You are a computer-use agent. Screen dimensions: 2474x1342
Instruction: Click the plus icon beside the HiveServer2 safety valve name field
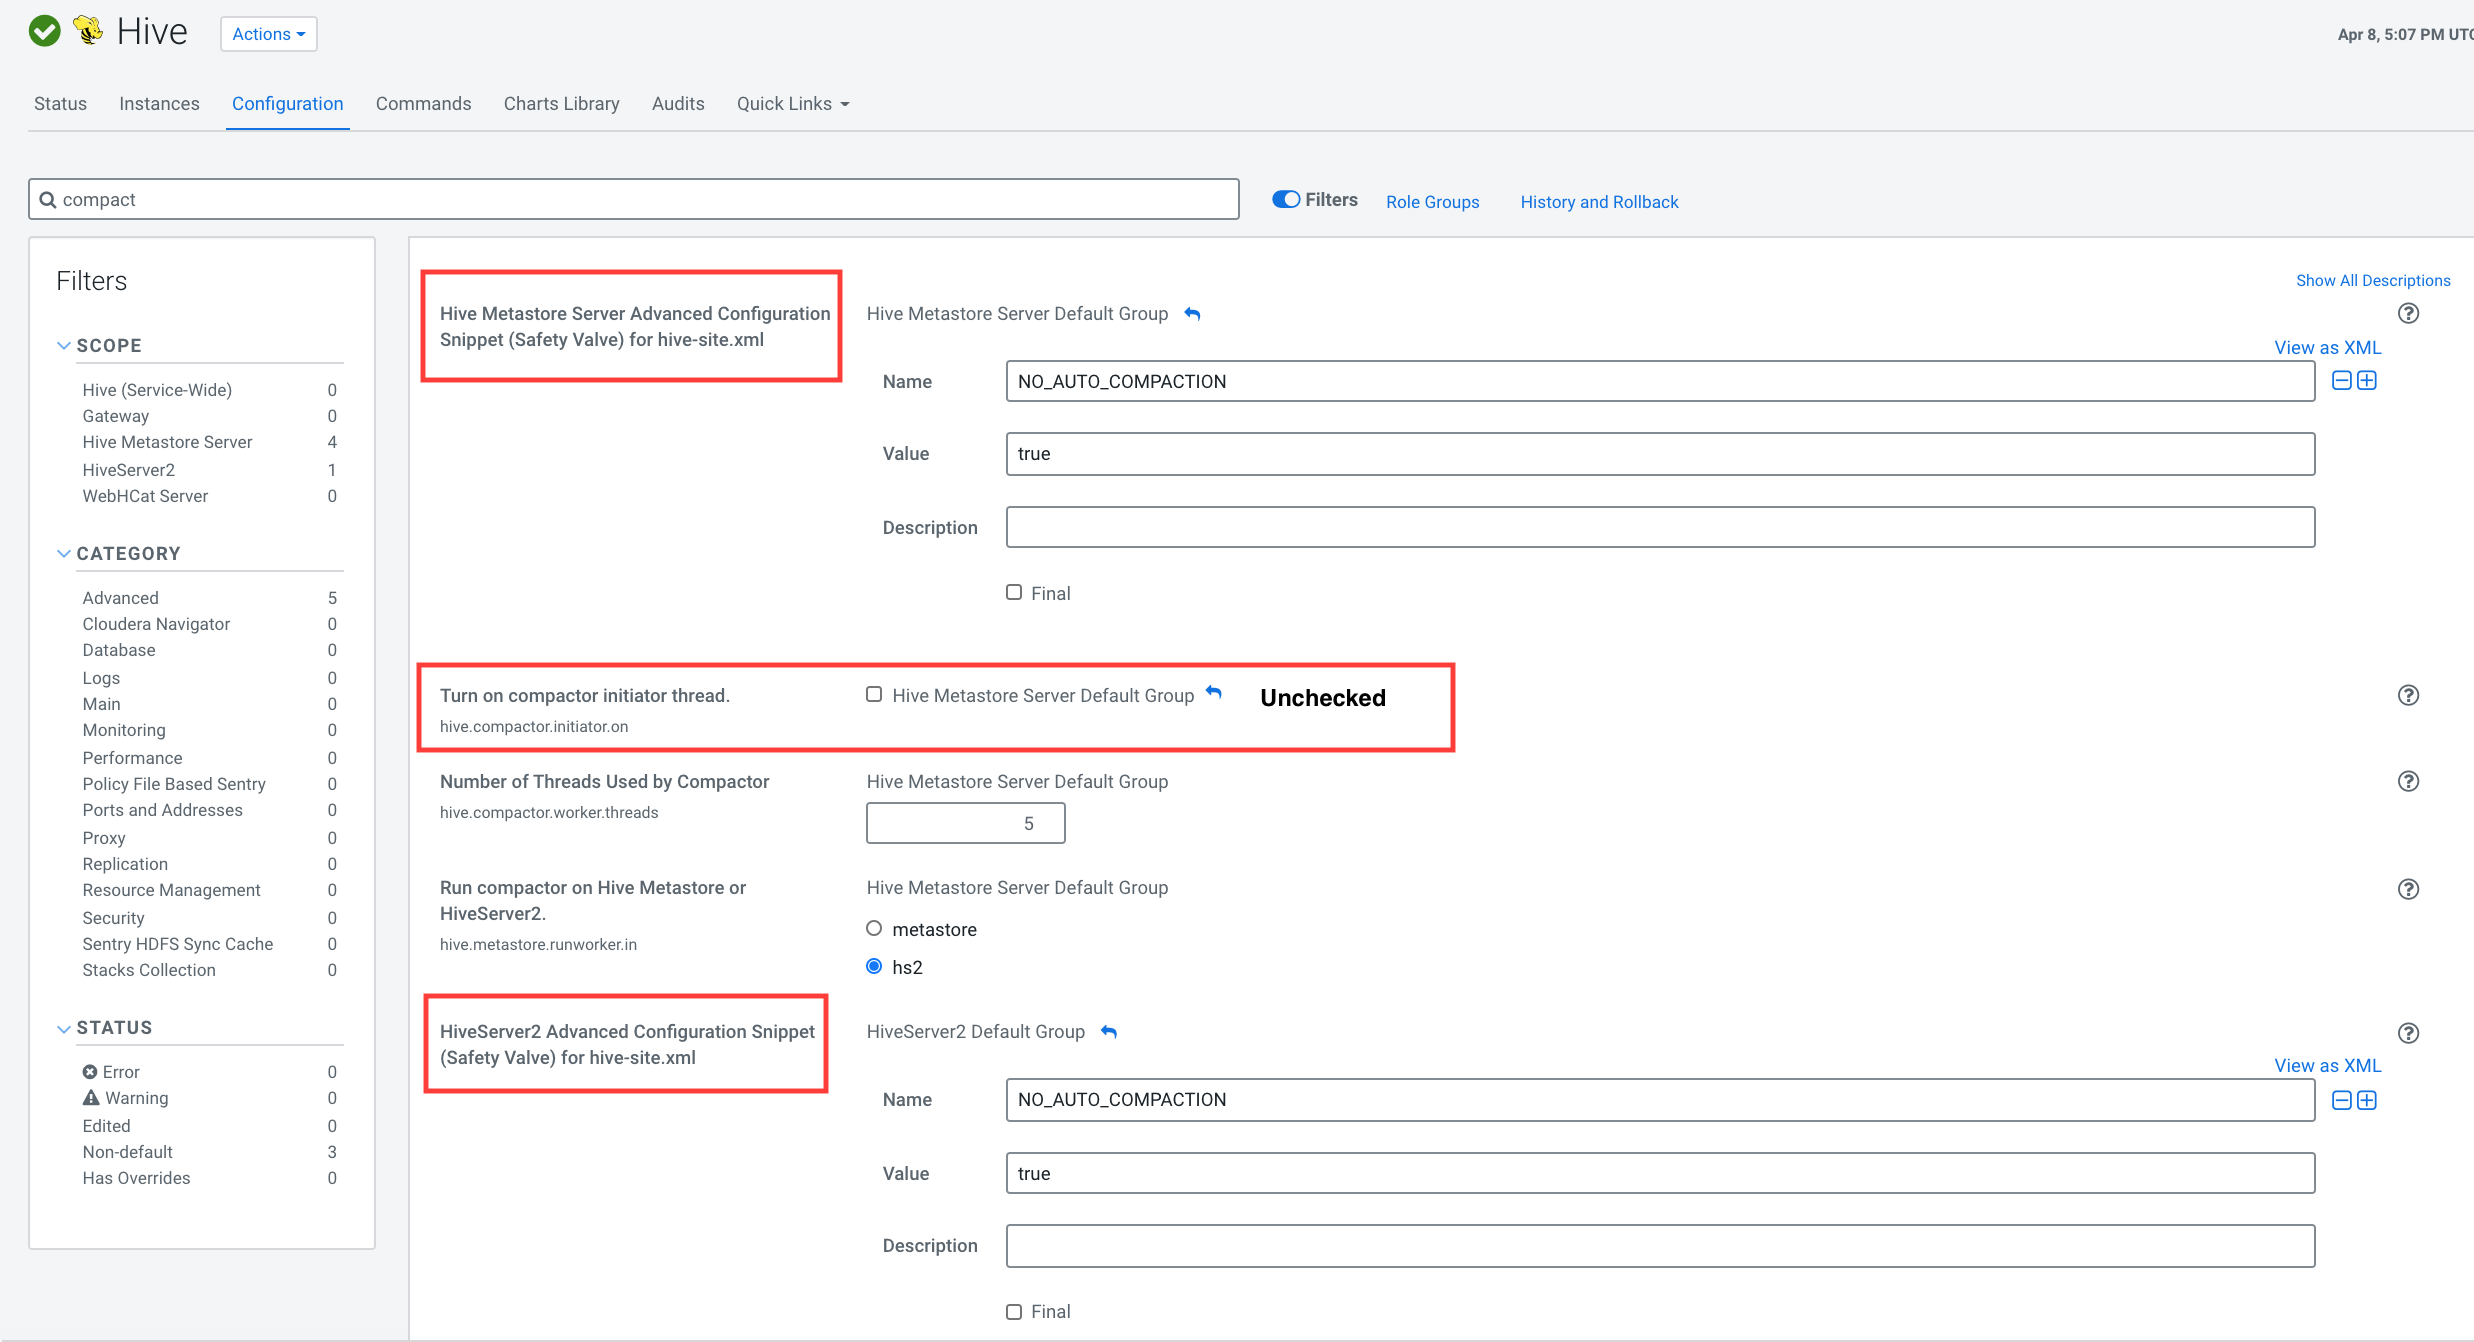[x=2367, y=1100]
